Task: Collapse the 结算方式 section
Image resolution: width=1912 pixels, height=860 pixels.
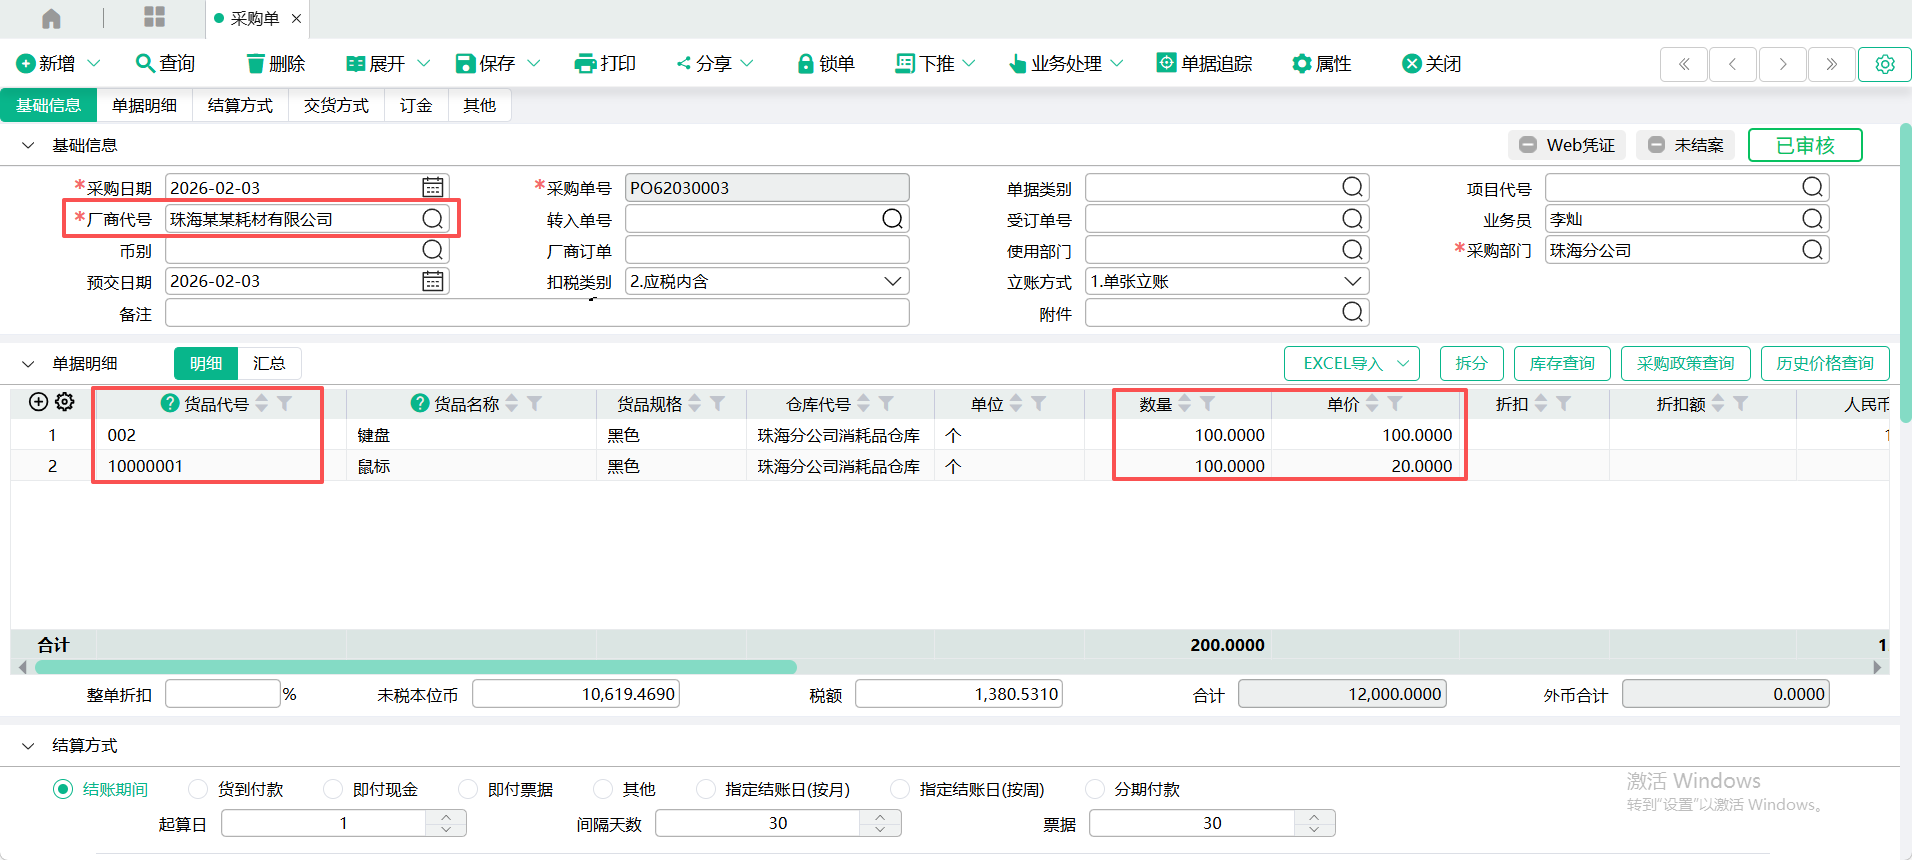Action: (28, 746)
